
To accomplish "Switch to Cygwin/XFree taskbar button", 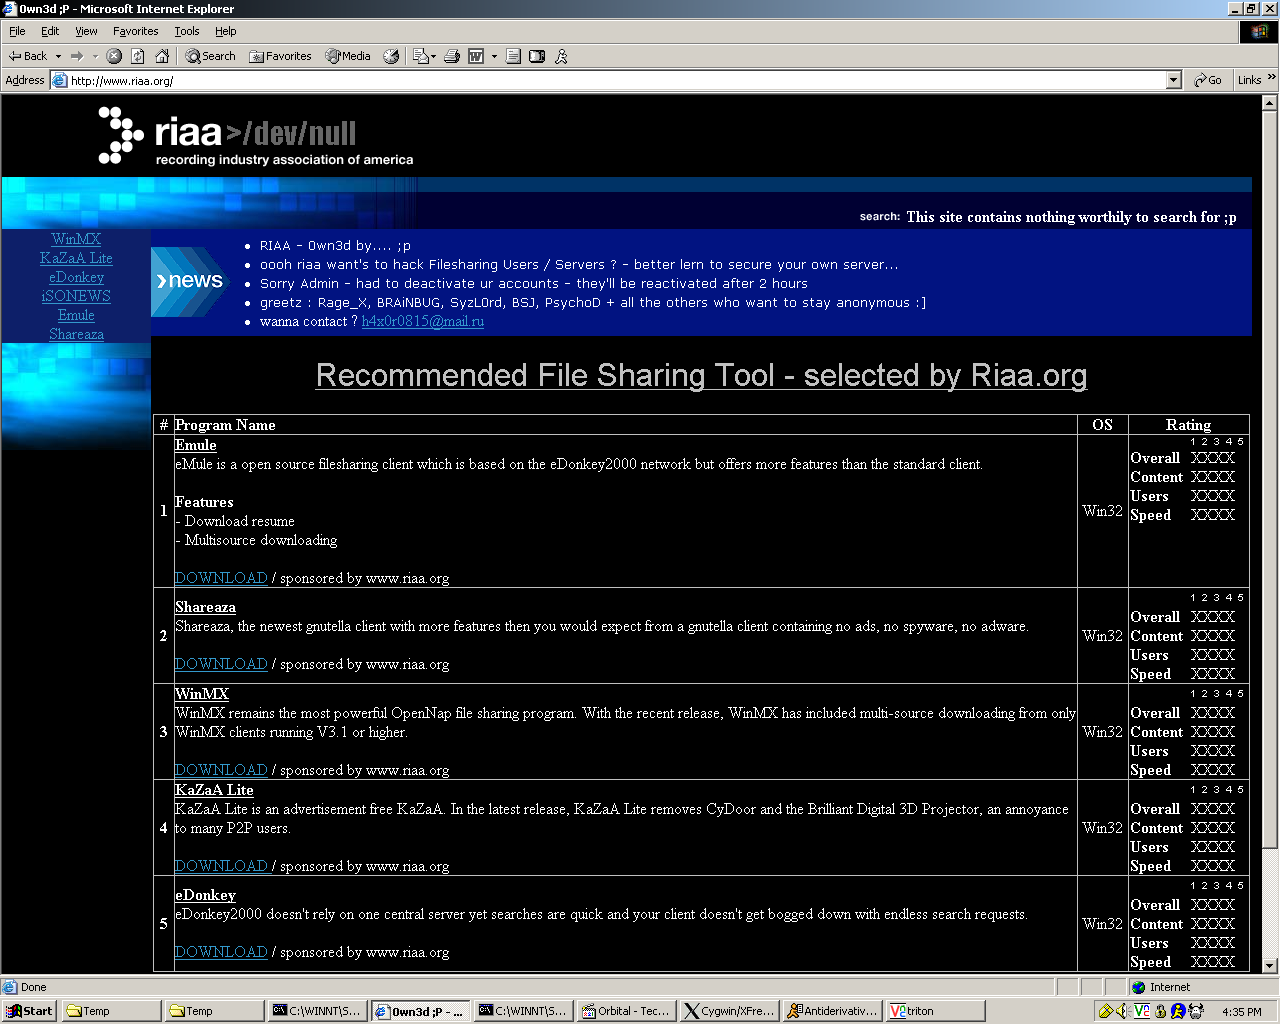I will click(730, 1011).
